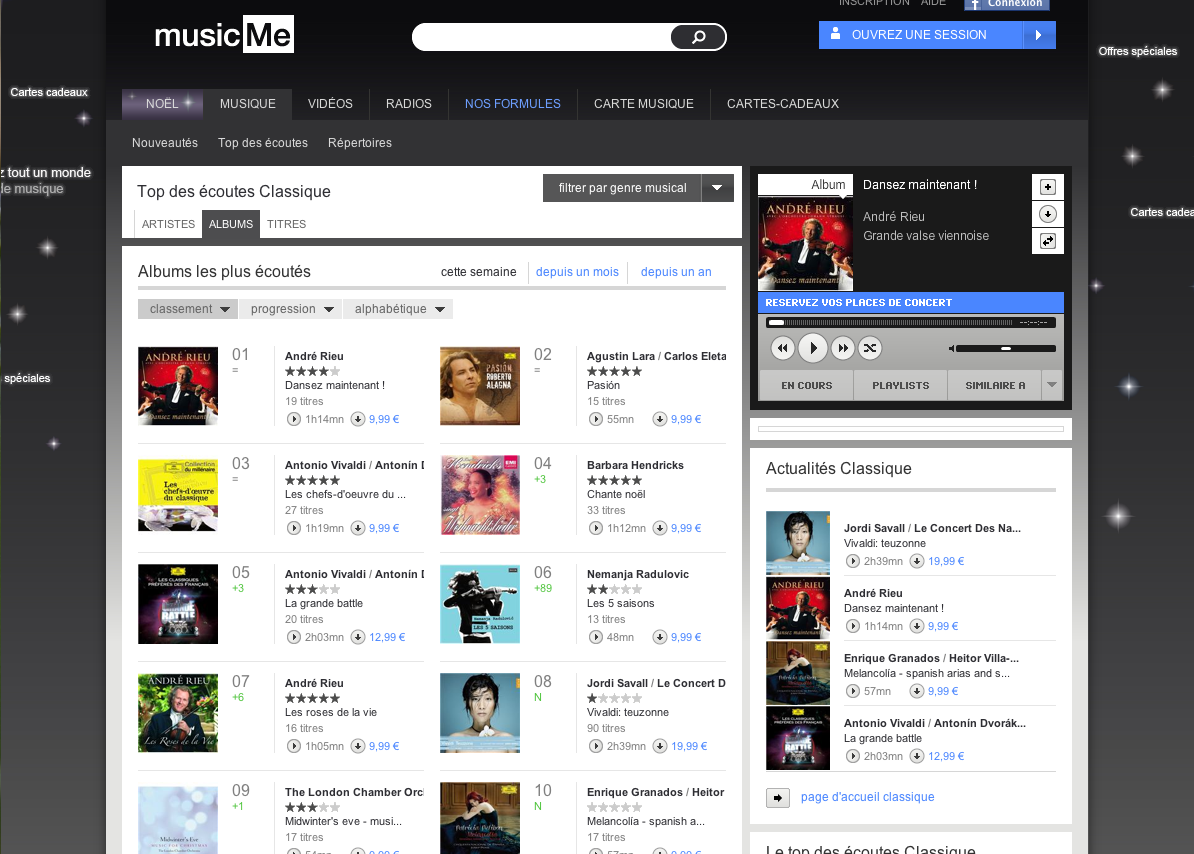
Task: Open the Répertoires submenu link
Action: tap(359, 142)
